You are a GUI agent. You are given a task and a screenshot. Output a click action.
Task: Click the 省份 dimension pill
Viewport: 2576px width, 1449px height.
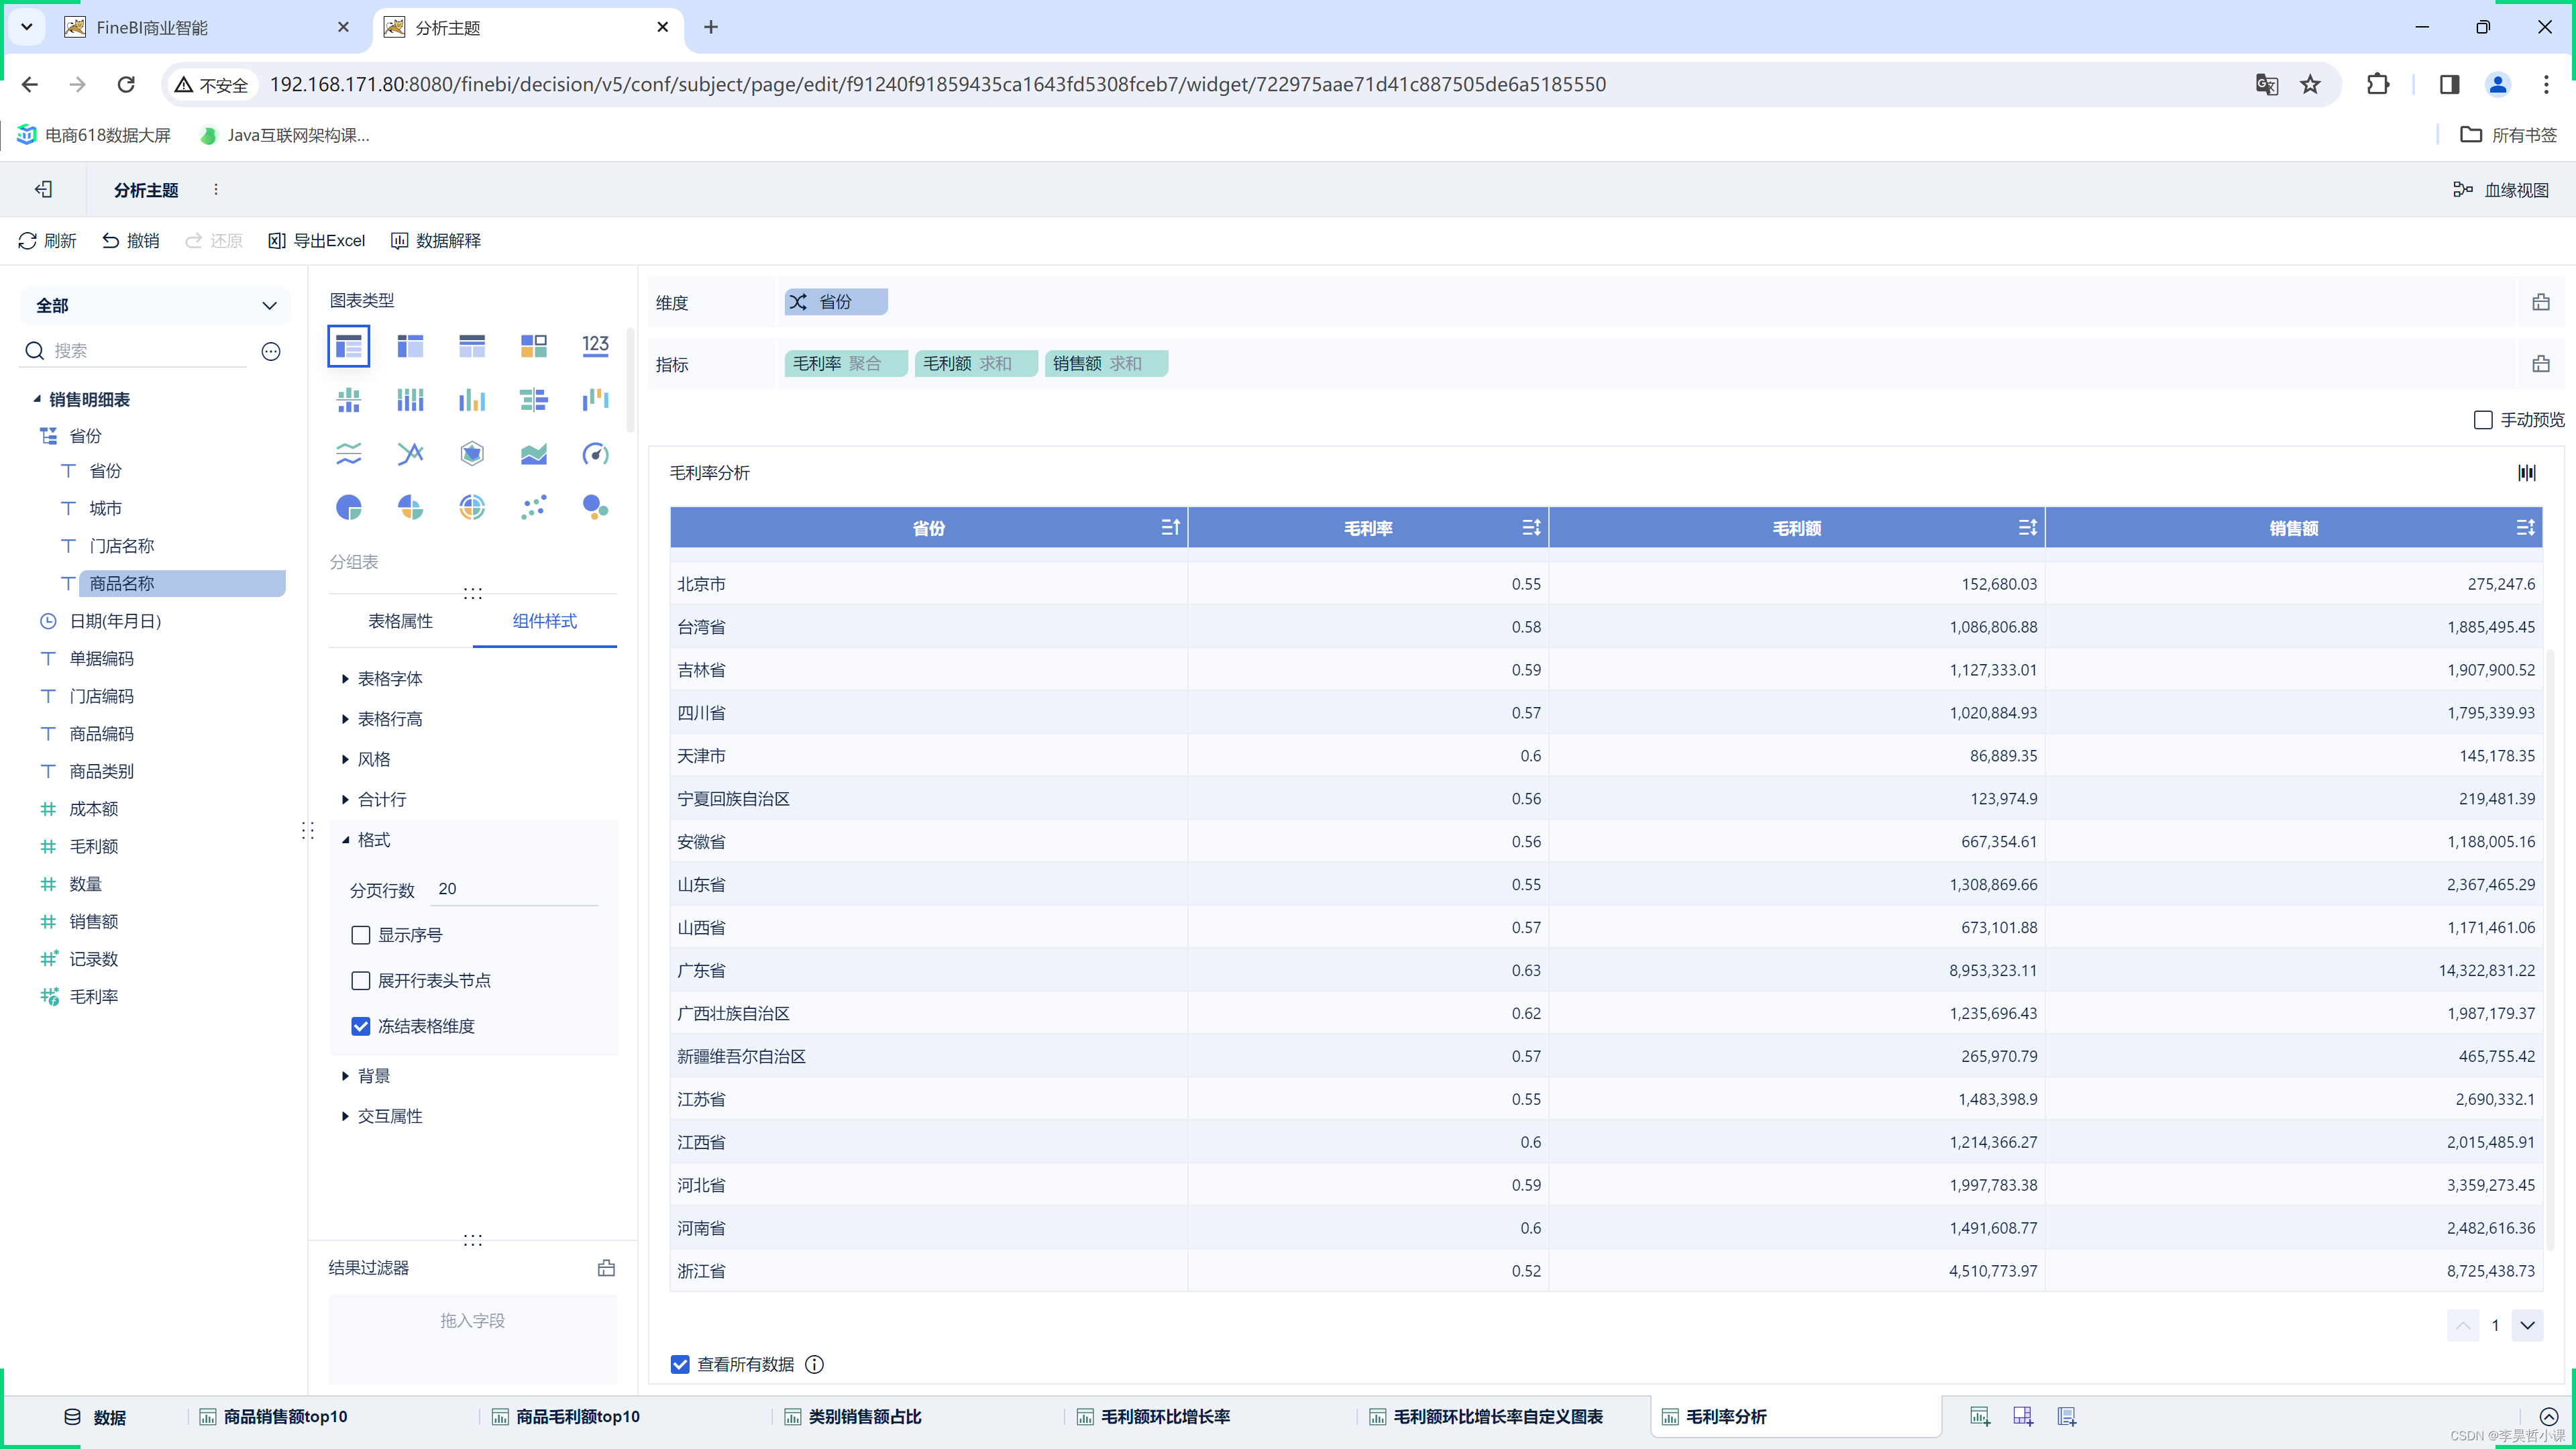tap(836, 302)
